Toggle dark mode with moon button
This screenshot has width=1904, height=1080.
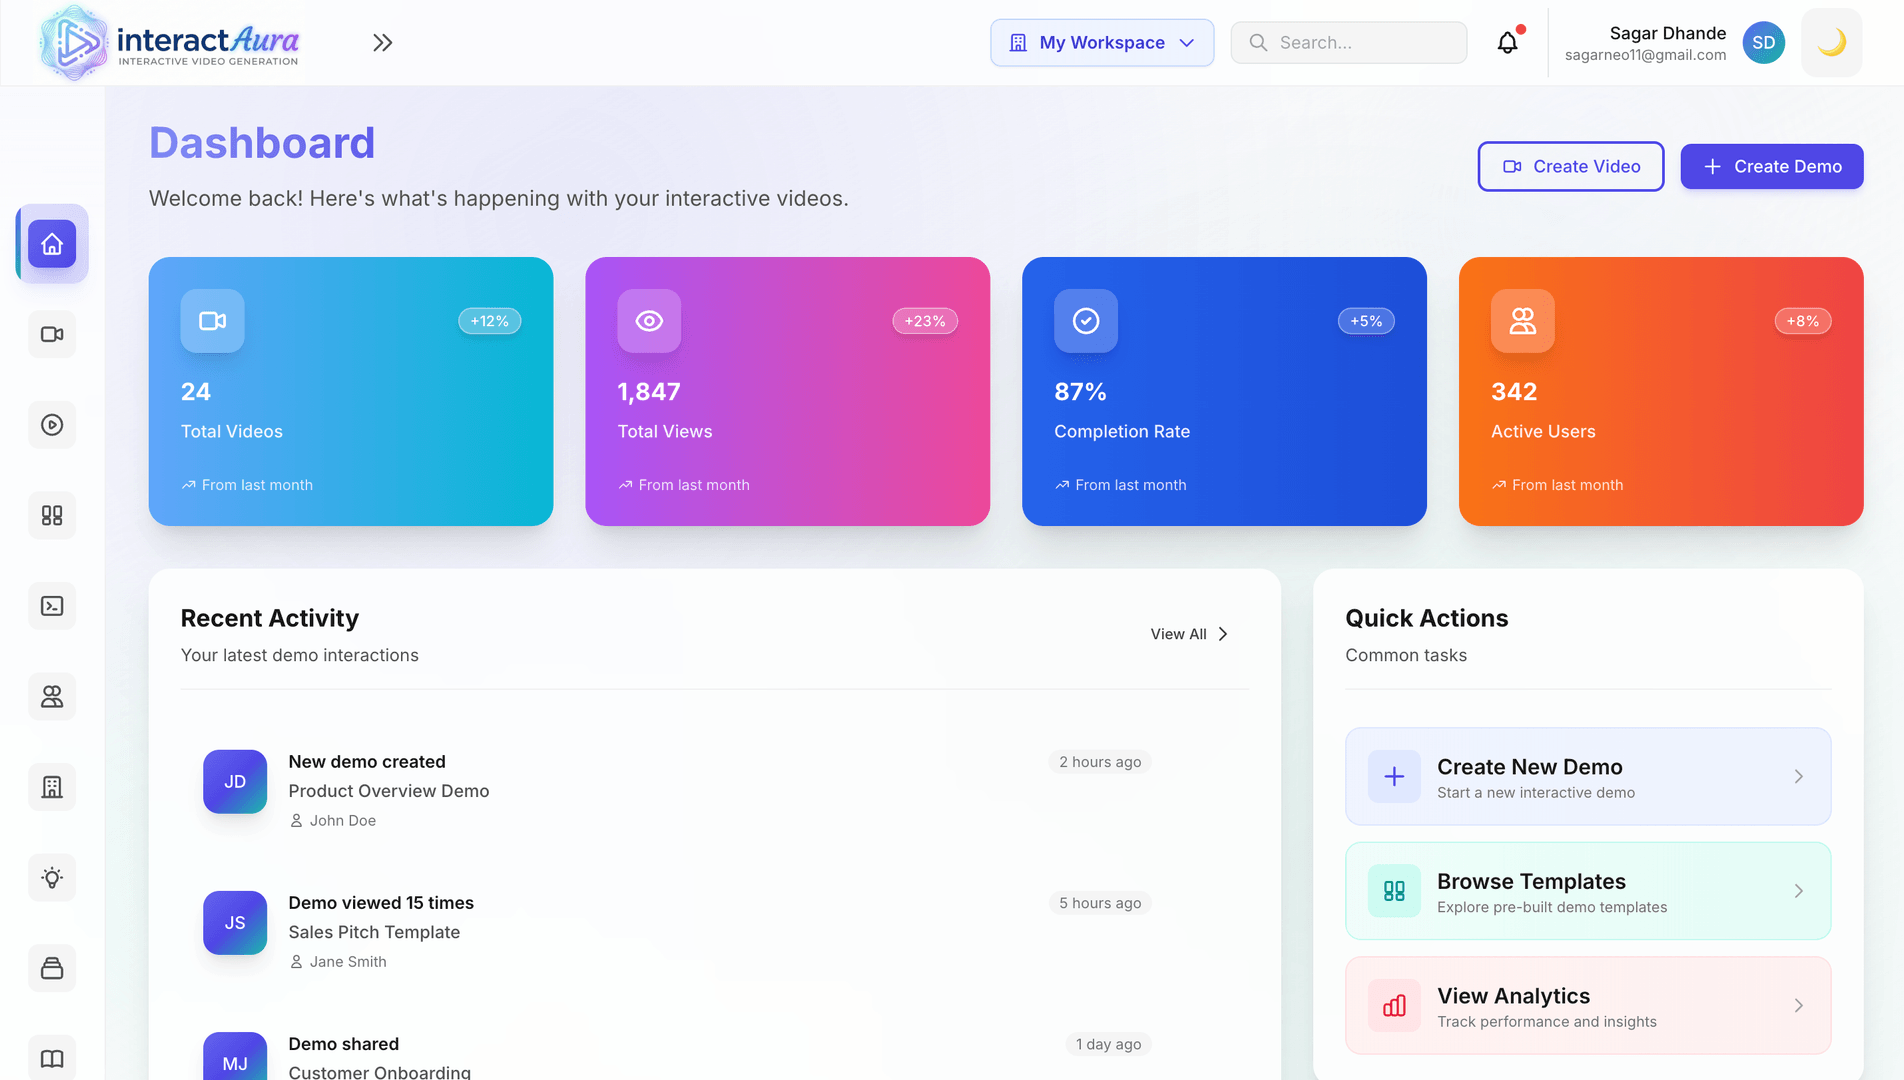(1831, 43)
